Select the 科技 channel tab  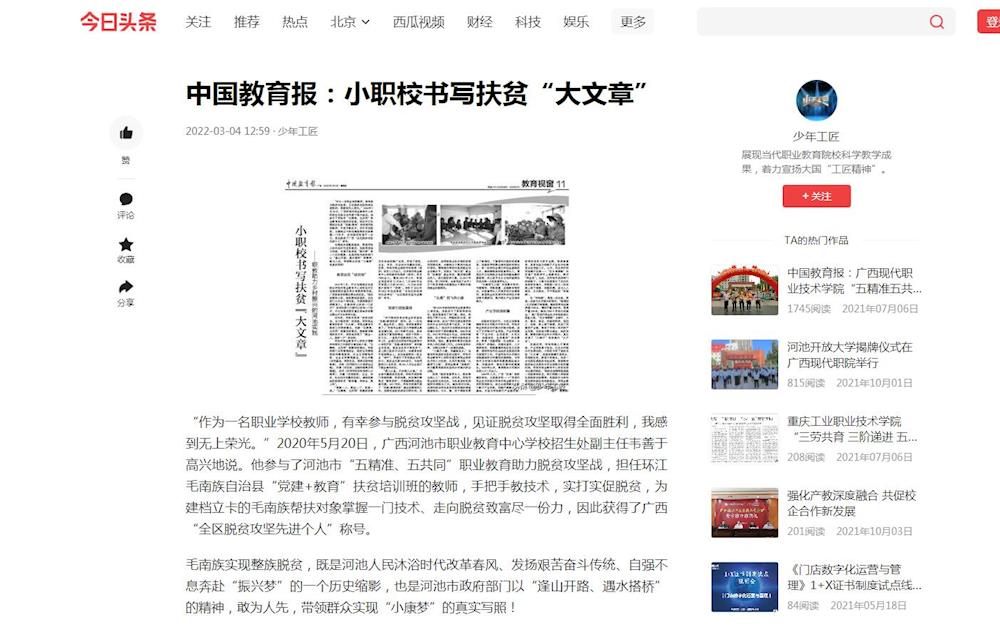pyautogui.click(x=528, y=22)
